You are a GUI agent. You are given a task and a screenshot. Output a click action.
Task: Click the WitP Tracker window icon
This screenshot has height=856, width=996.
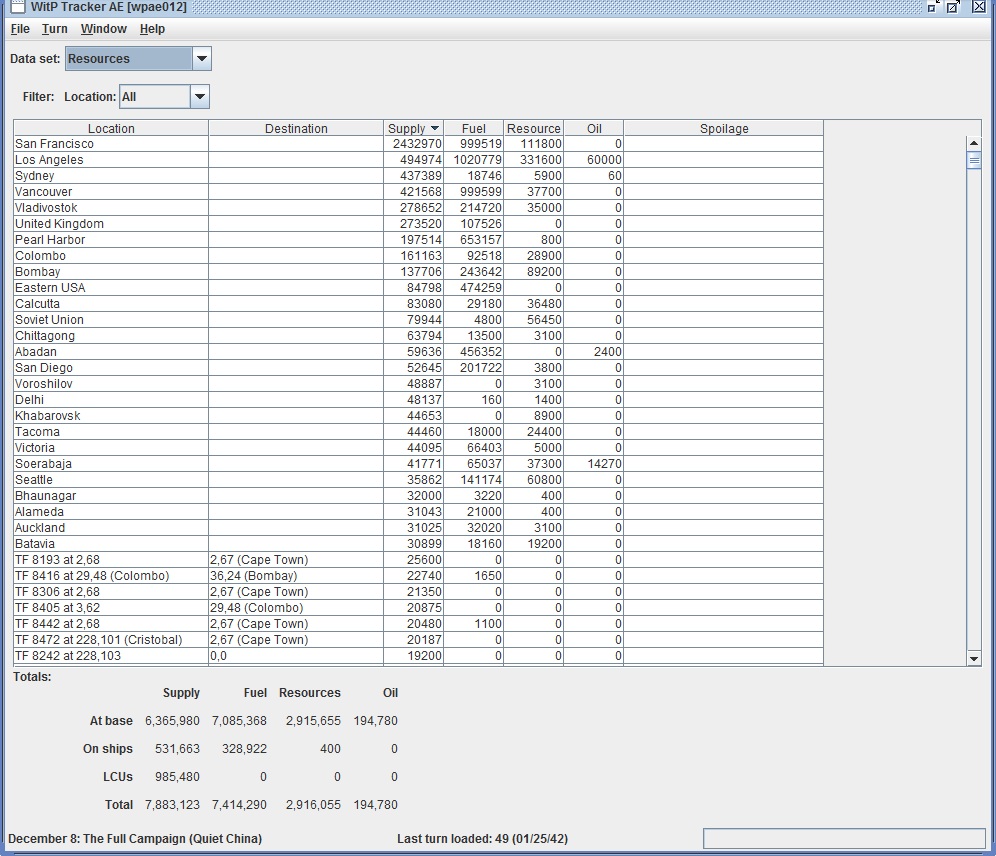tap(17, 7)
